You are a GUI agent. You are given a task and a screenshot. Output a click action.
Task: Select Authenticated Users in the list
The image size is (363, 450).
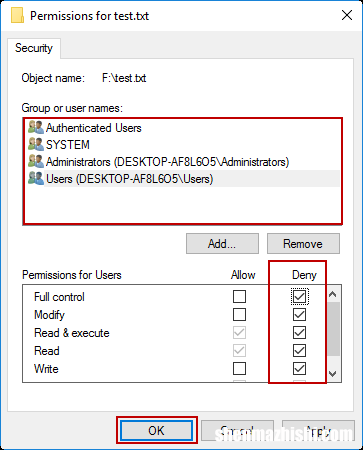pos(183,128)
